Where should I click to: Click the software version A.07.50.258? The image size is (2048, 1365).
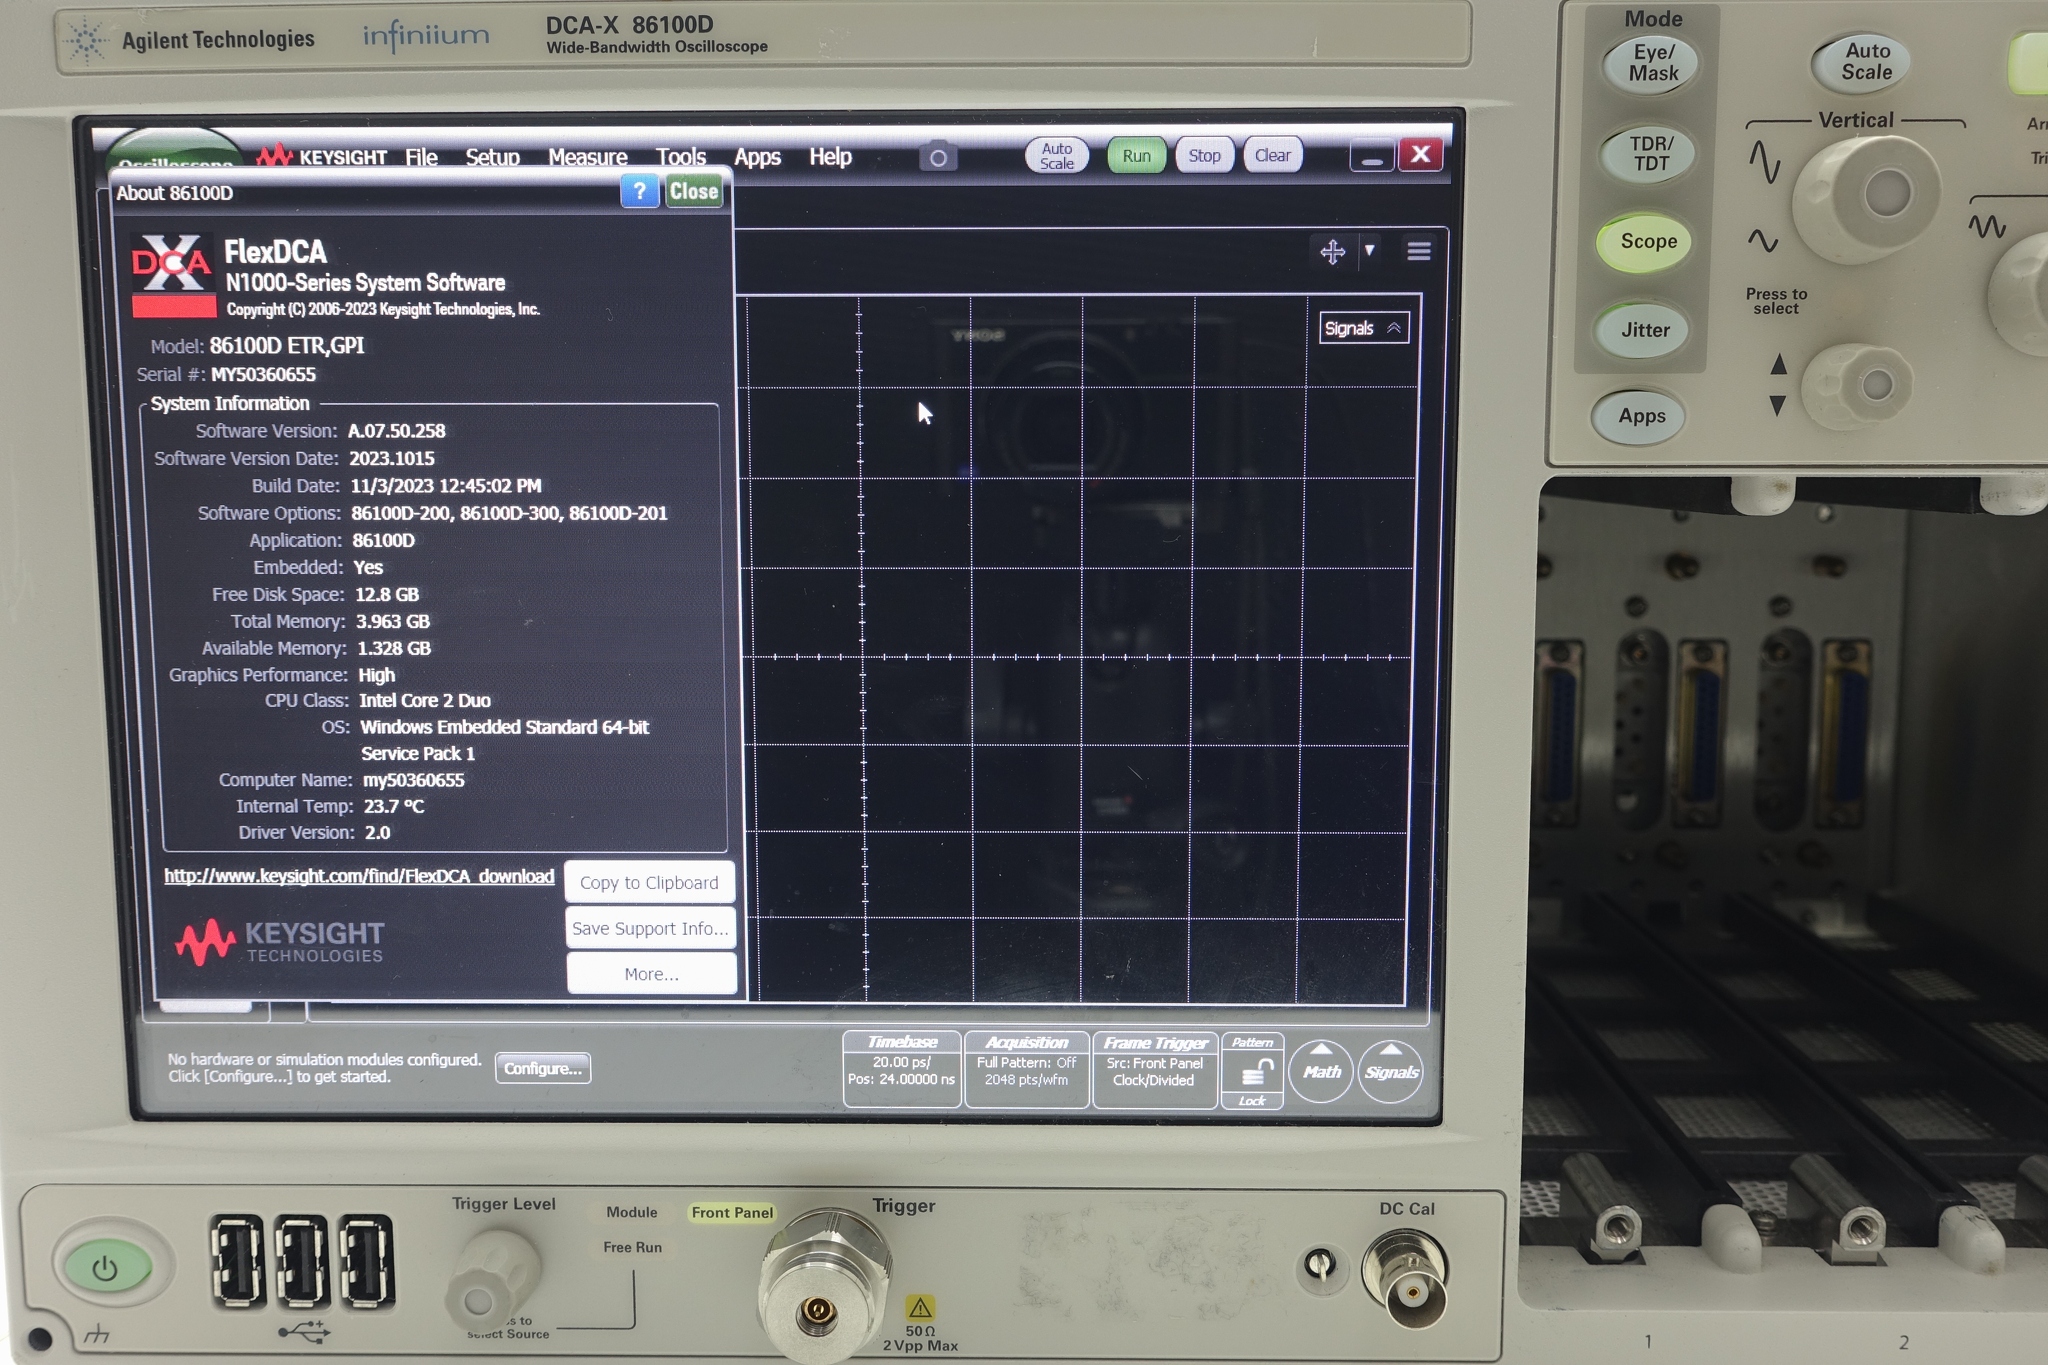pos(396,431)
